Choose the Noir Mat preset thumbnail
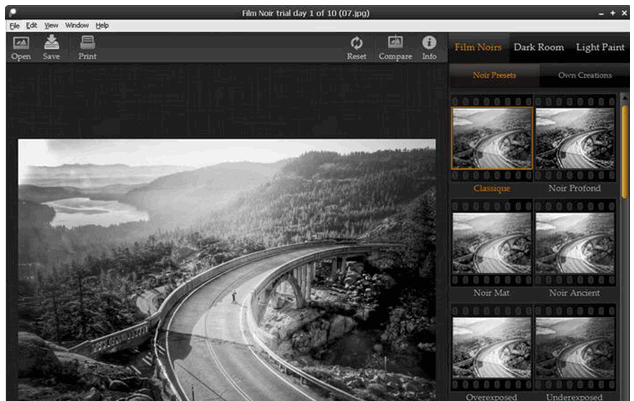The width and height of the screenshot is (634, 401). [x=491, y=243]
